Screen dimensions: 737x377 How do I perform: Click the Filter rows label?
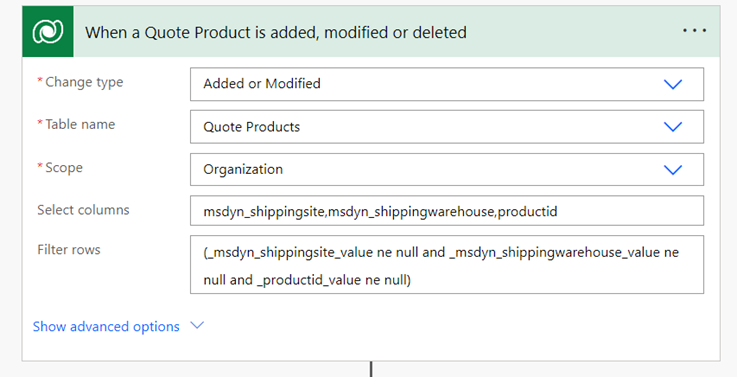click(69, 250)
